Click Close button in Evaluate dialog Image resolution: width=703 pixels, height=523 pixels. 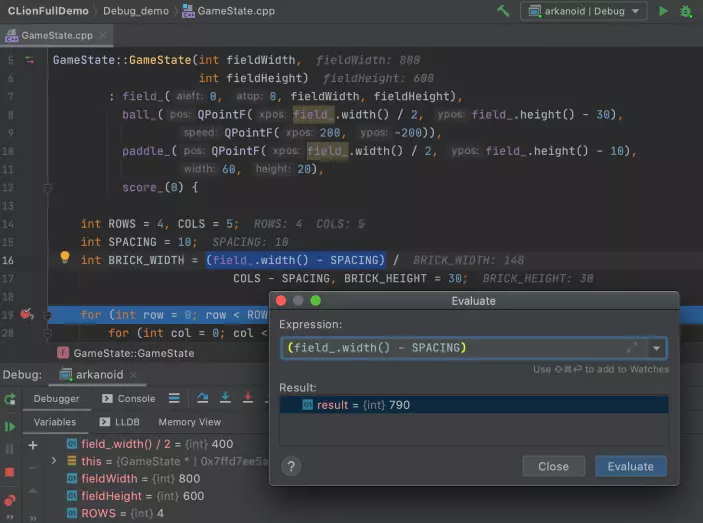[553, 467]
